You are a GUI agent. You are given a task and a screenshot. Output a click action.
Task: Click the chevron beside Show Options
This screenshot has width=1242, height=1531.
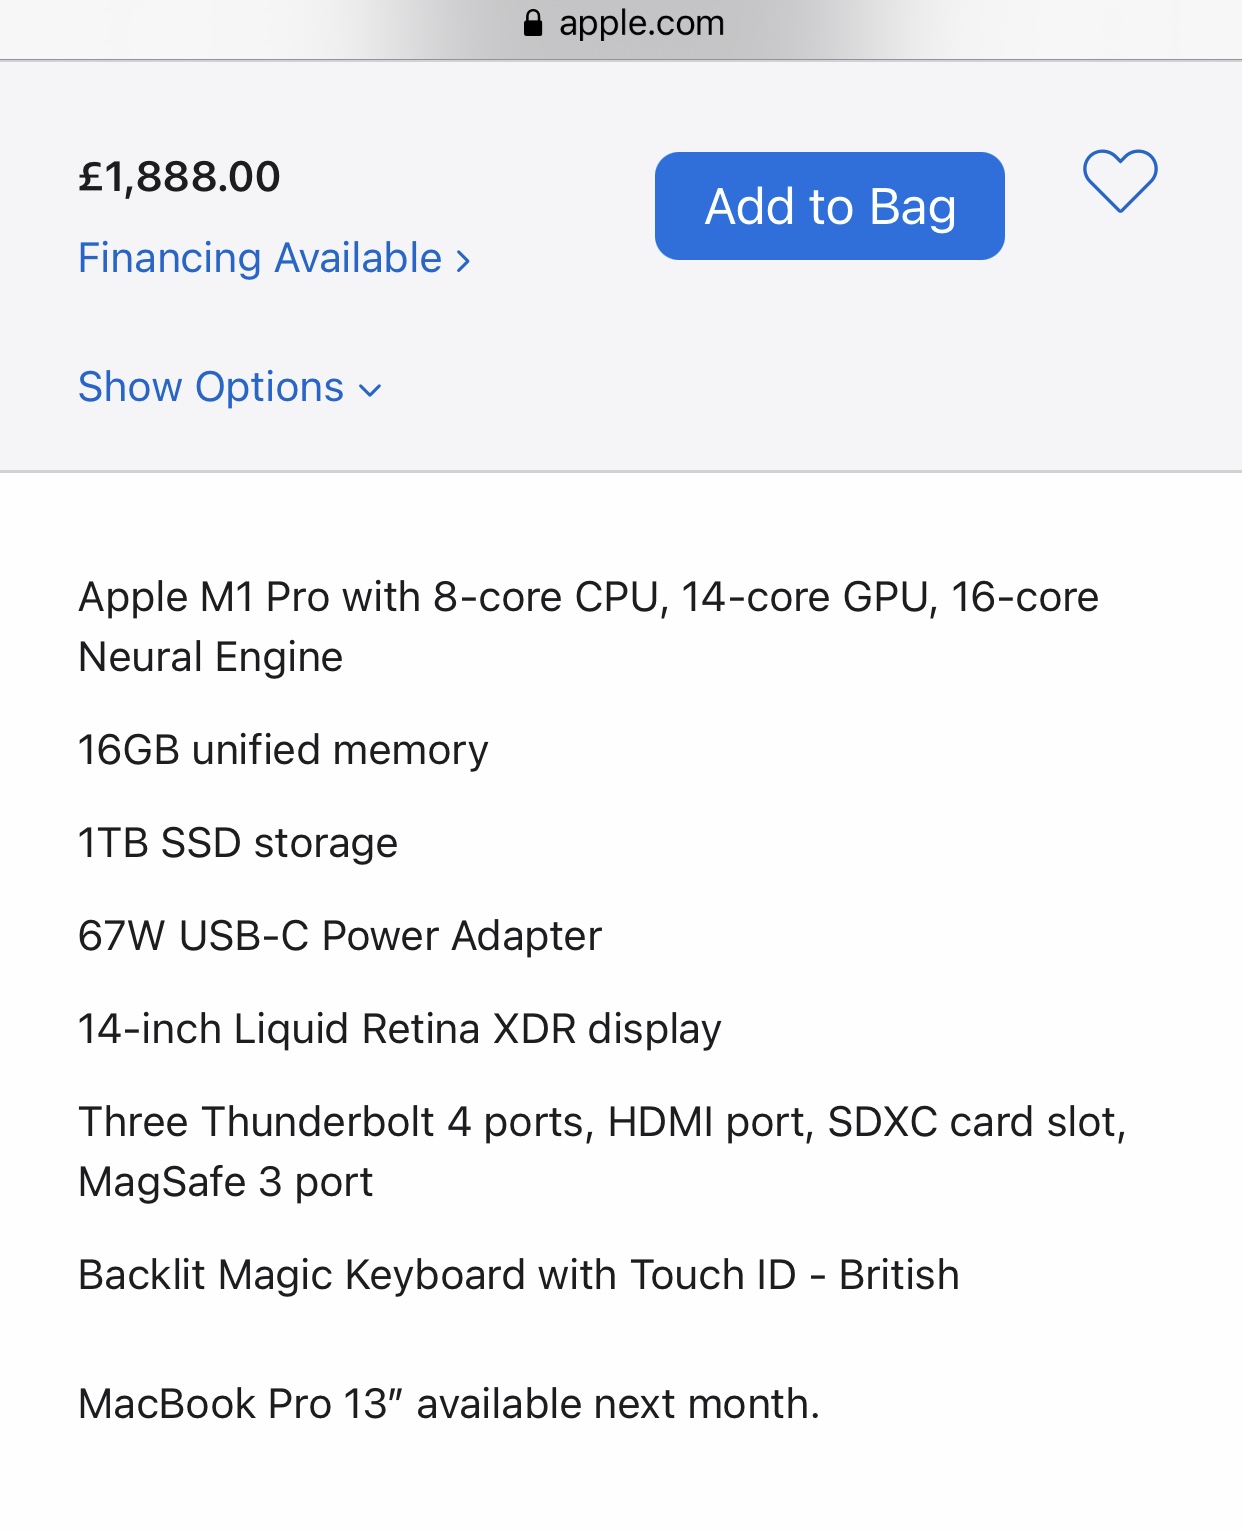tap(370, 390)
